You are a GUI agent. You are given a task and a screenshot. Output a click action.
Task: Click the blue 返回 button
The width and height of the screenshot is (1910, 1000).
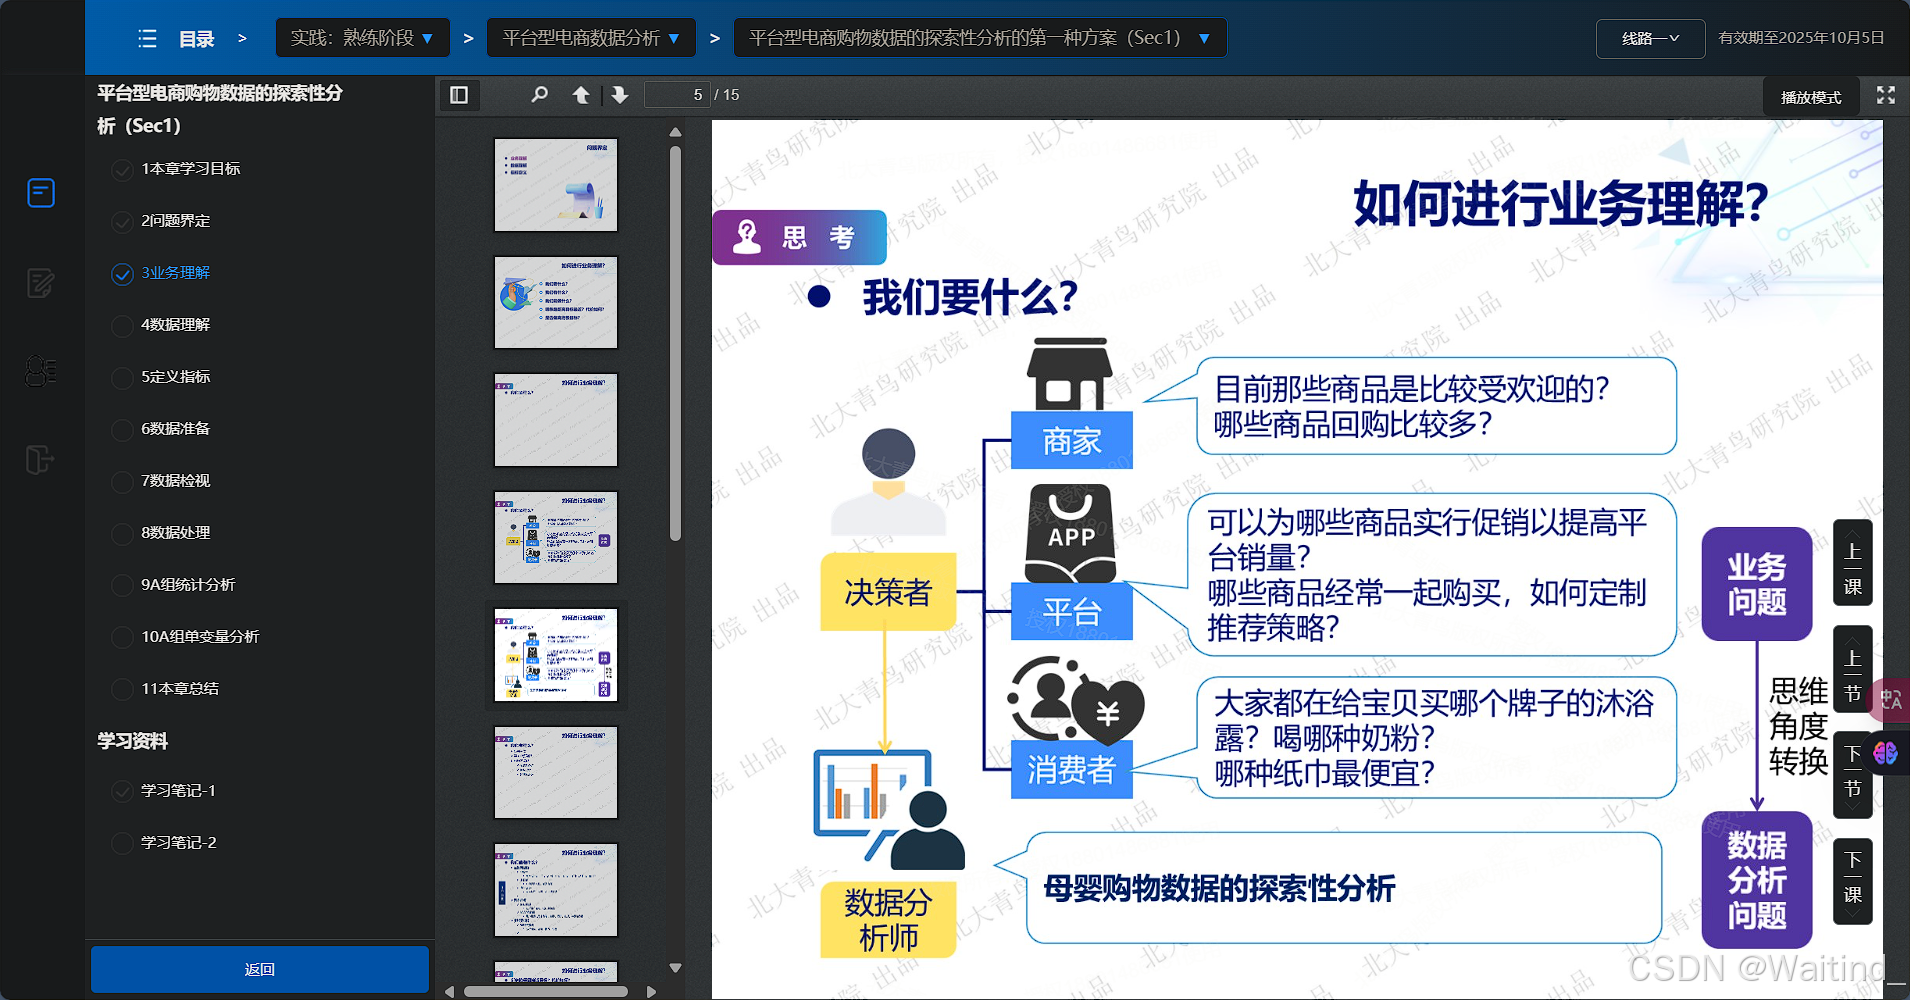260,969
